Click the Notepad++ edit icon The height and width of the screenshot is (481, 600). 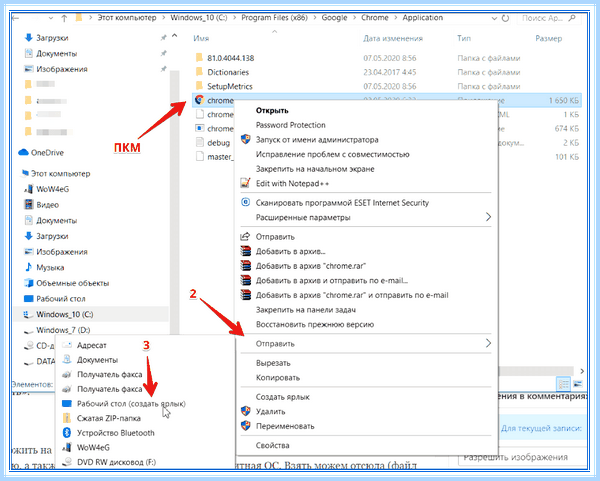(x=245, y=183)
